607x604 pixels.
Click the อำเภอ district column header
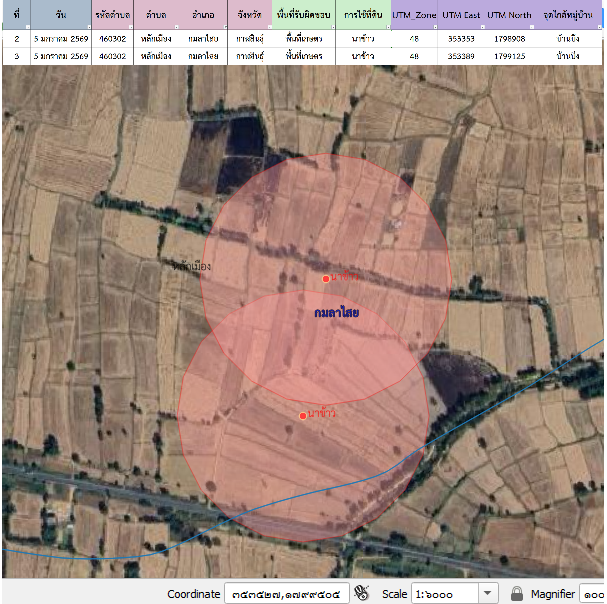coord(204,16)
